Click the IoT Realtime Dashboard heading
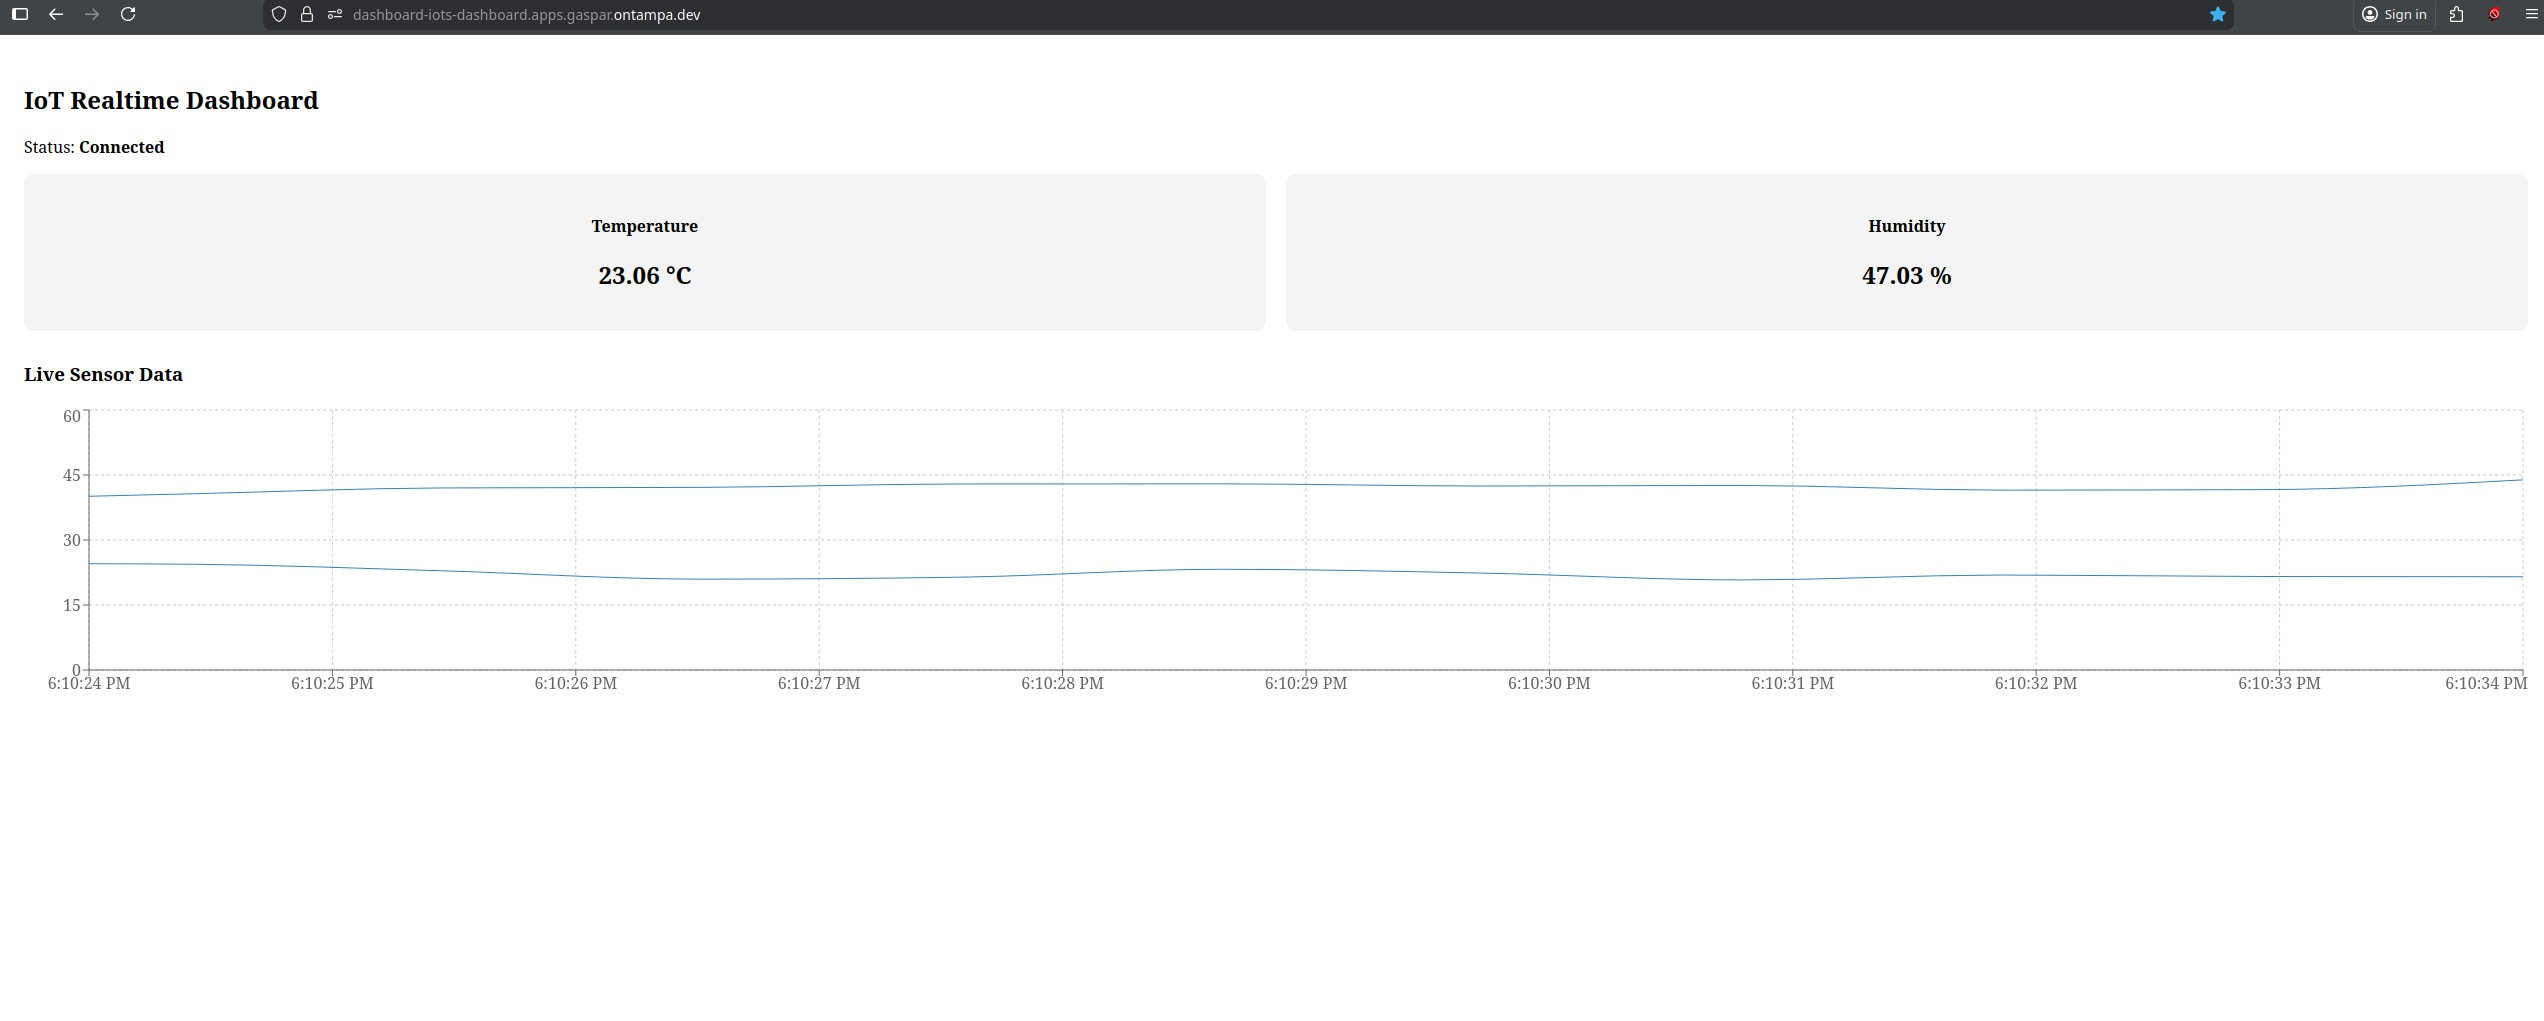This screenshot has height=1021, width=2544. point(171,101)
